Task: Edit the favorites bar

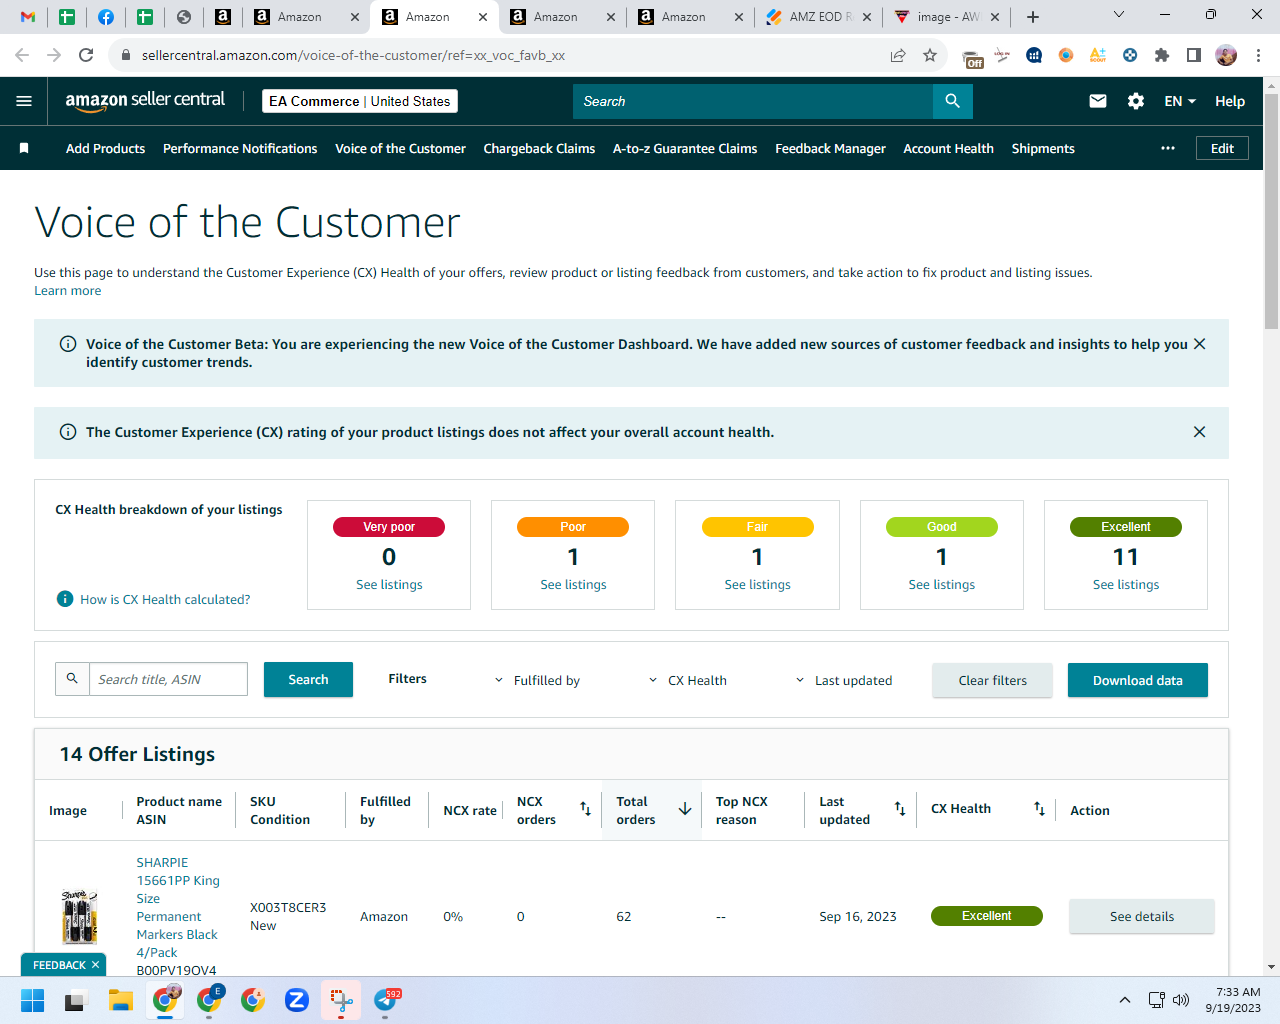Action: (x=1222, y=148)
